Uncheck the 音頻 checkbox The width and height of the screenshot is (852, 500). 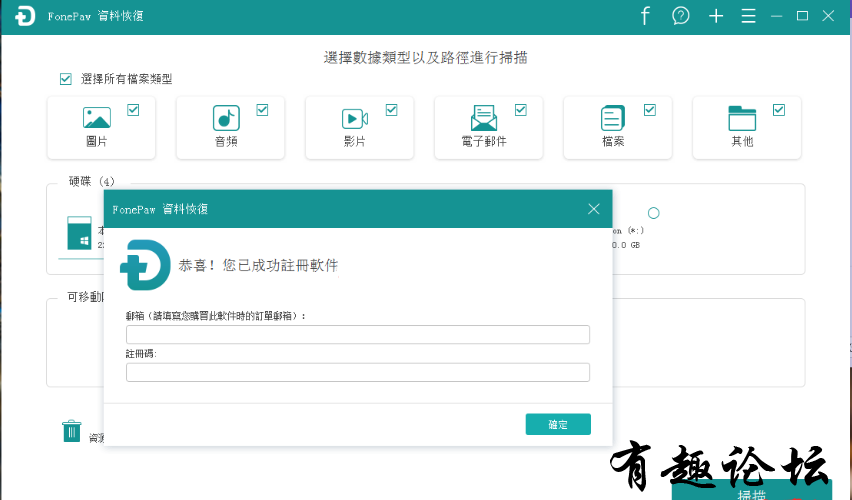(262, 110)
